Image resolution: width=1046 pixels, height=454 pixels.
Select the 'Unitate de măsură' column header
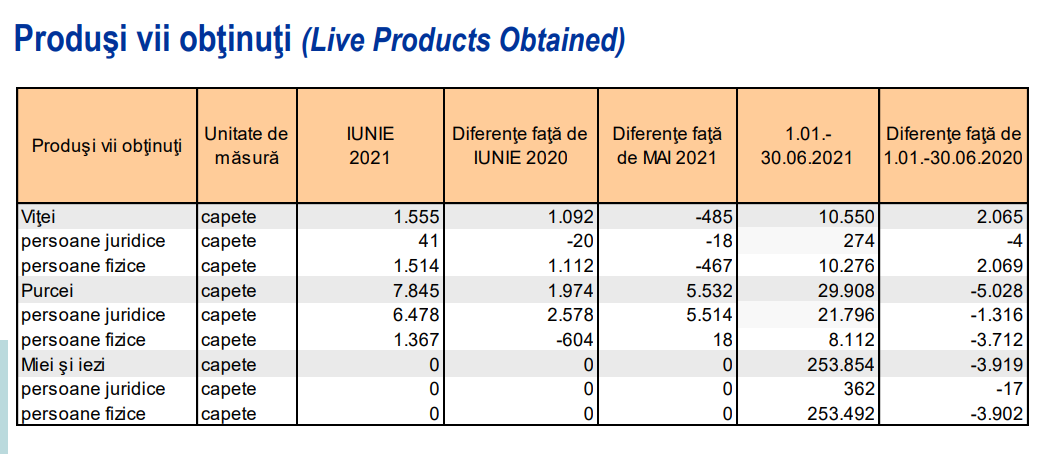click(245, 145)
